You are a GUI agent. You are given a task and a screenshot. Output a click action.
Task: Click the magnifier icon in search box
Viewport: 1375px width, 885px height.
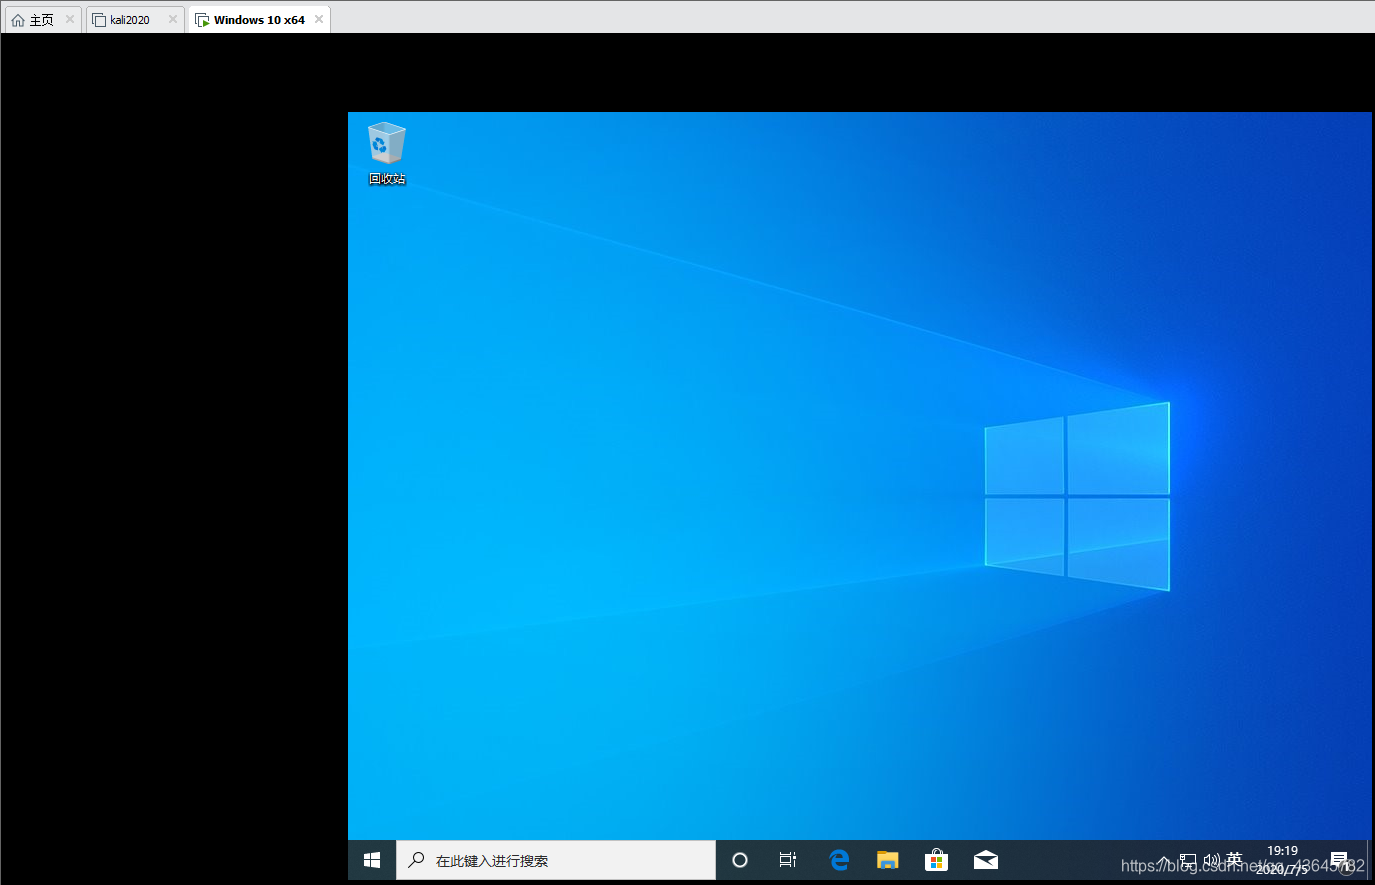[416, 860]
